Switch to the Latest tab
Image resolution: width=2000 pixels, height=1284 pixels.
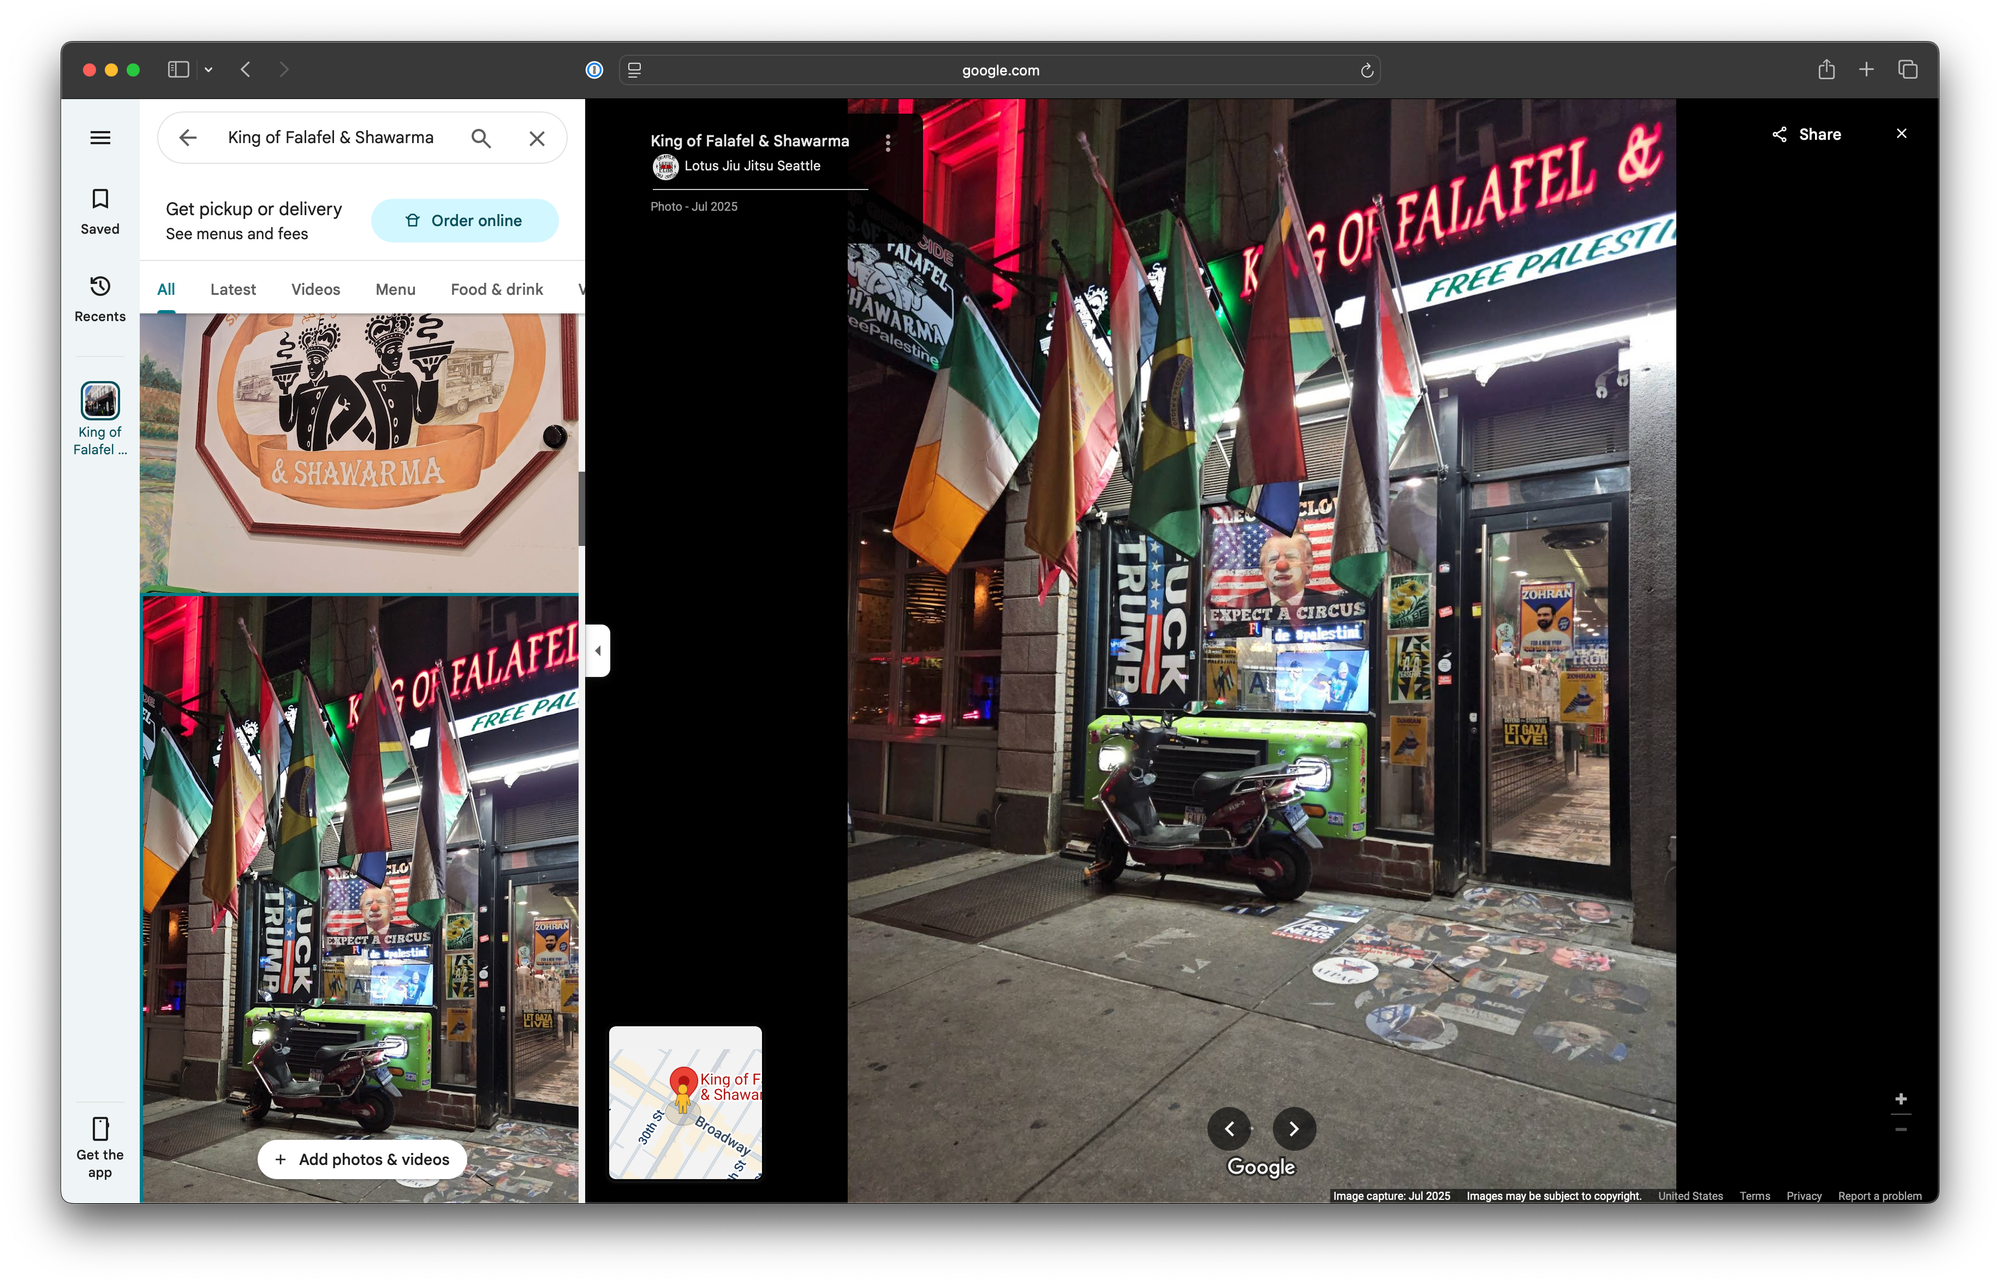[x=233, y=289]
